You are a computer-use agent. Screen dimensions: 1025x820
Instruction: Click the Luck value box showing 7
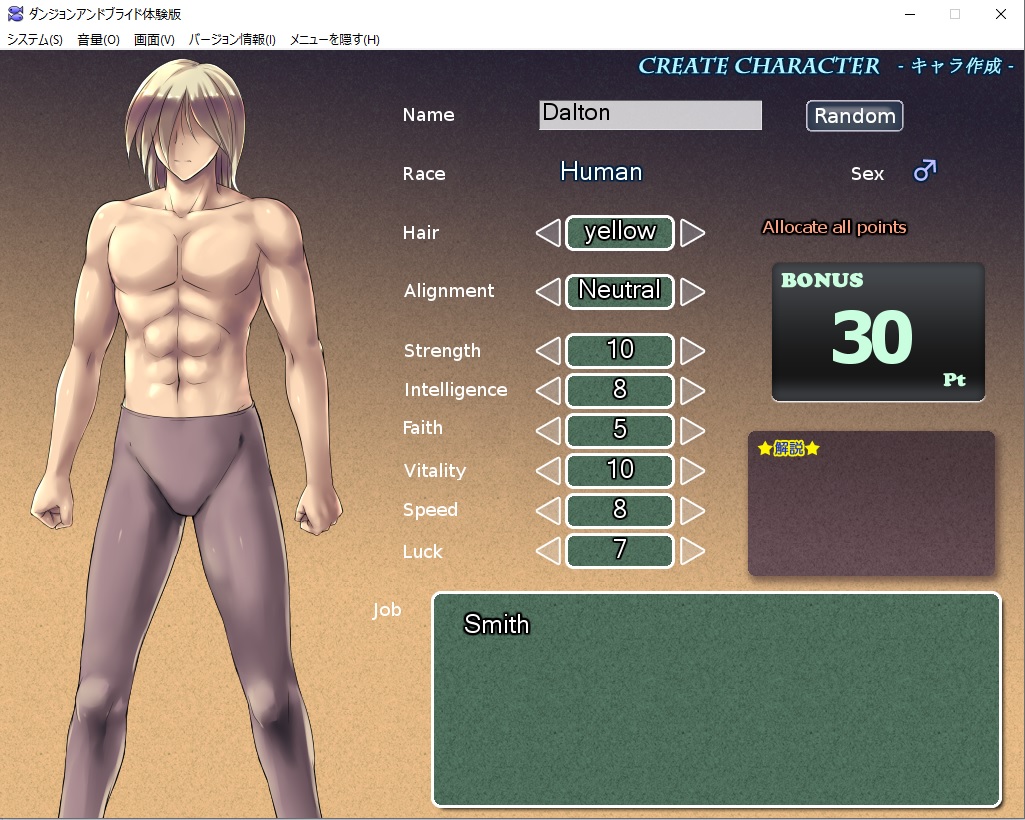[620, 551]
